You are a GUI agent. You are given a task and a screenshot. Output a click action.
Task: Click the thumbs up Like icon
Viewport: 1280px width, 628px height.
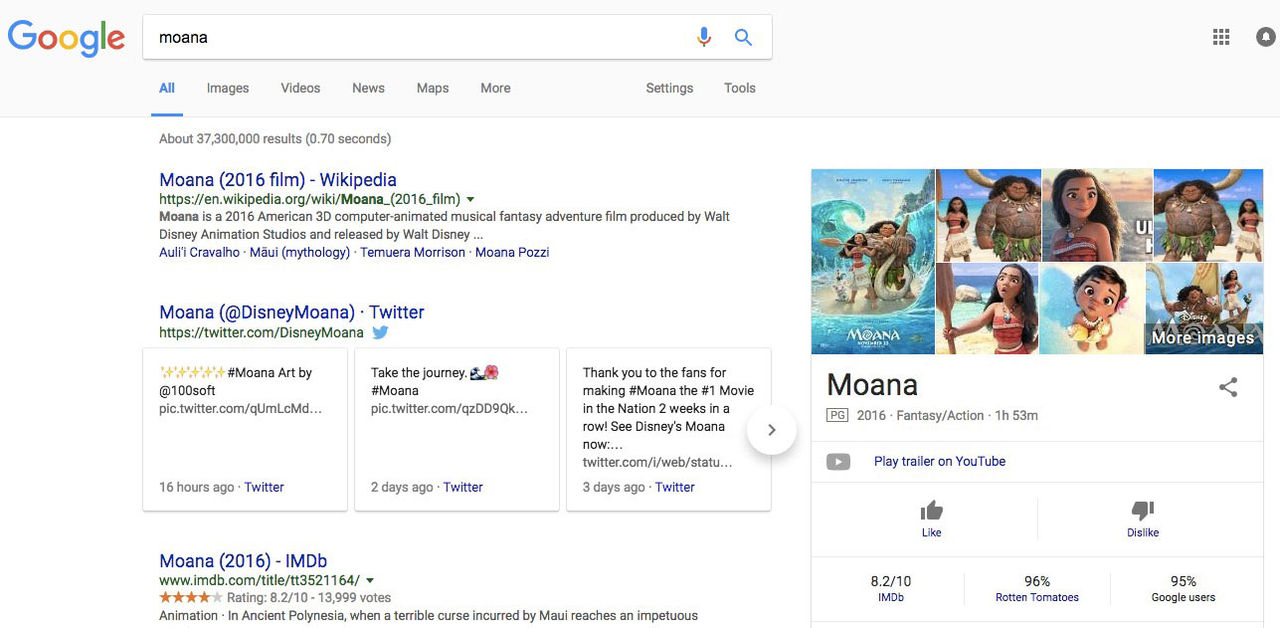[x=932, y=510]
